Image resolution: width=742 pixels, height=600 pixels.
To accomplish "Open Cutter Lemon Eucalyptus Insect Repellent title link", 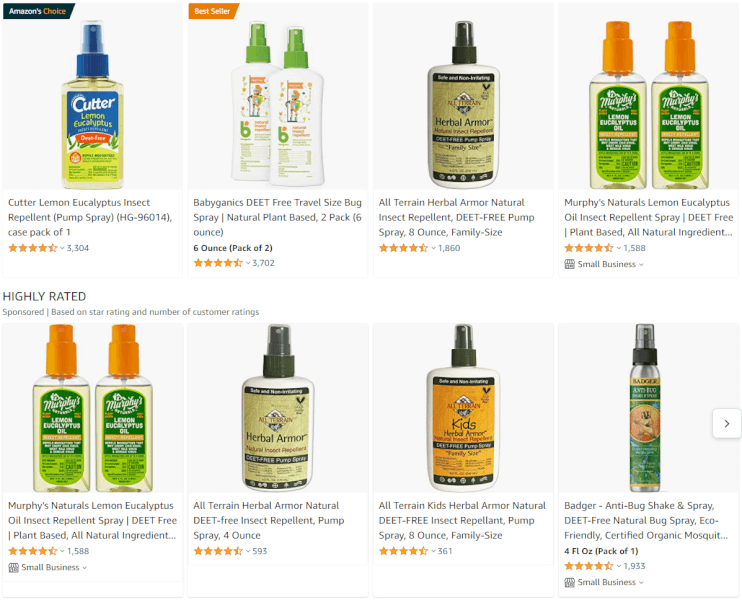I will pos(89,217).
